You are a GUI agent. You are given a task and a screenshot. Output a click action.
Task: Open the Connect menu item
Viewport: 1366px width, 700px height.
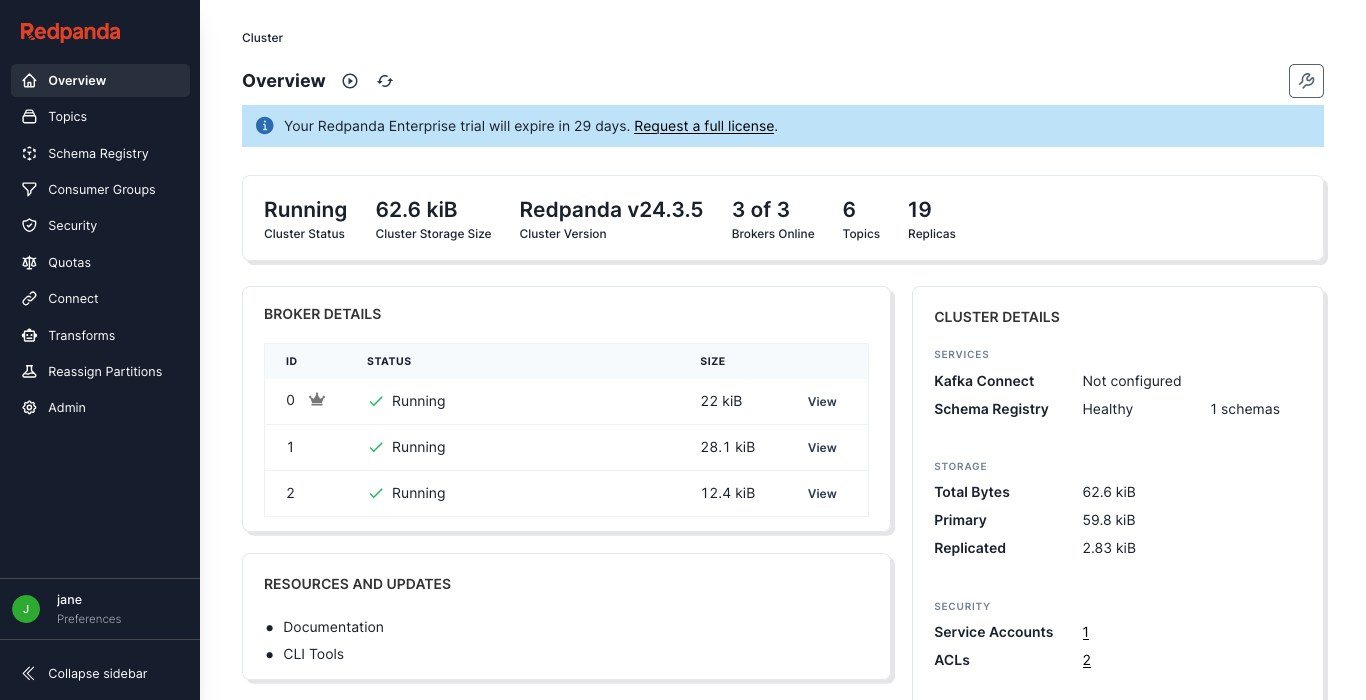(73, 299)
